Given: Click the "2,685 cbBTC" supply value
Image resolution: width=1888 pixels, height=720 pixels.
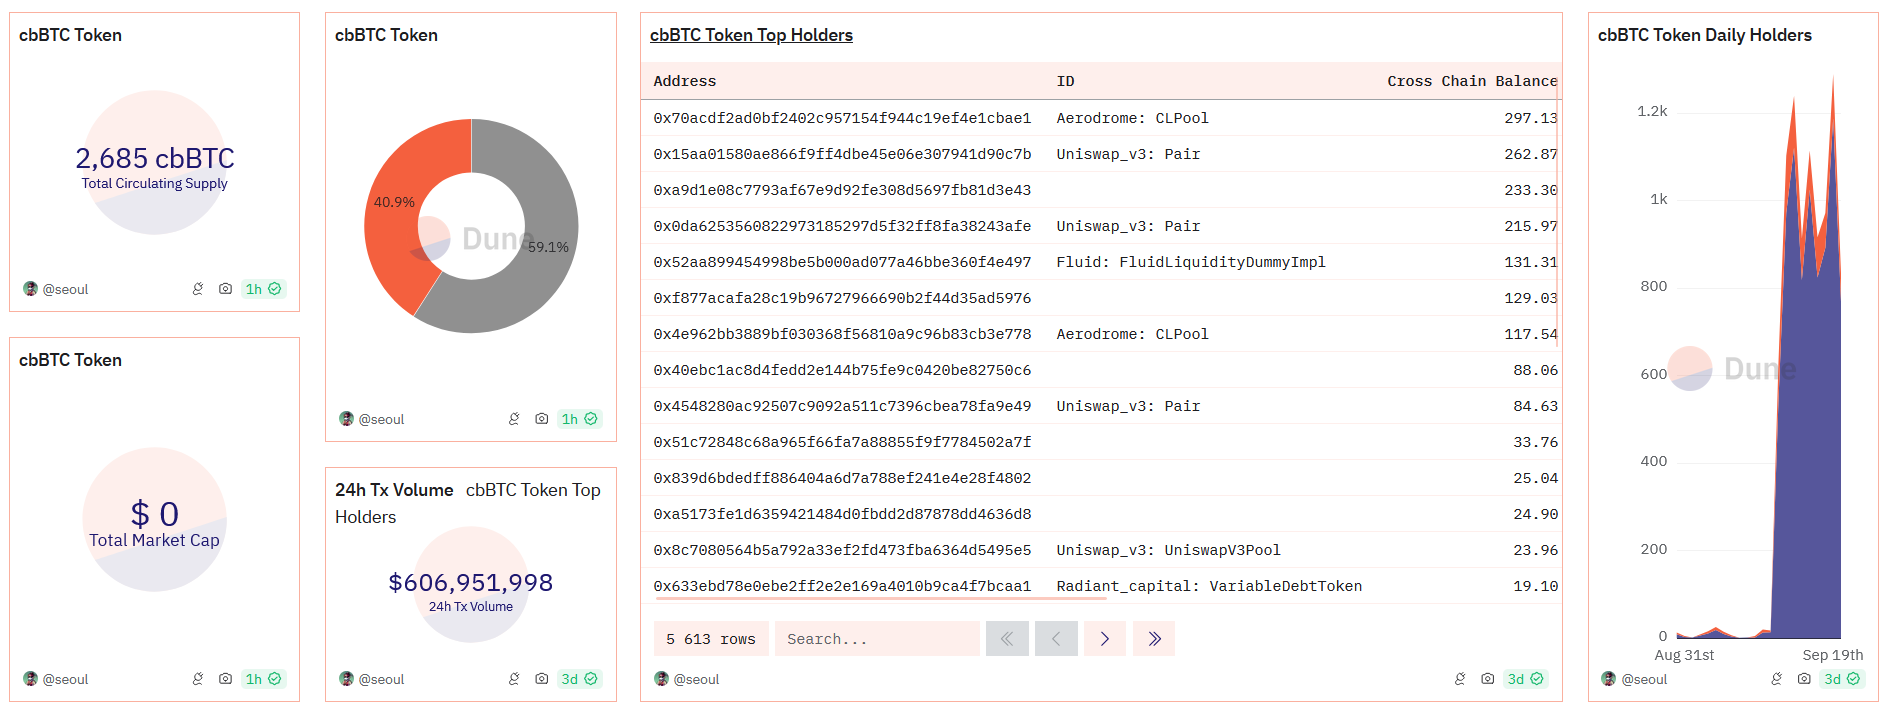Looking at the screenshot, I should (x=155, y=158).
